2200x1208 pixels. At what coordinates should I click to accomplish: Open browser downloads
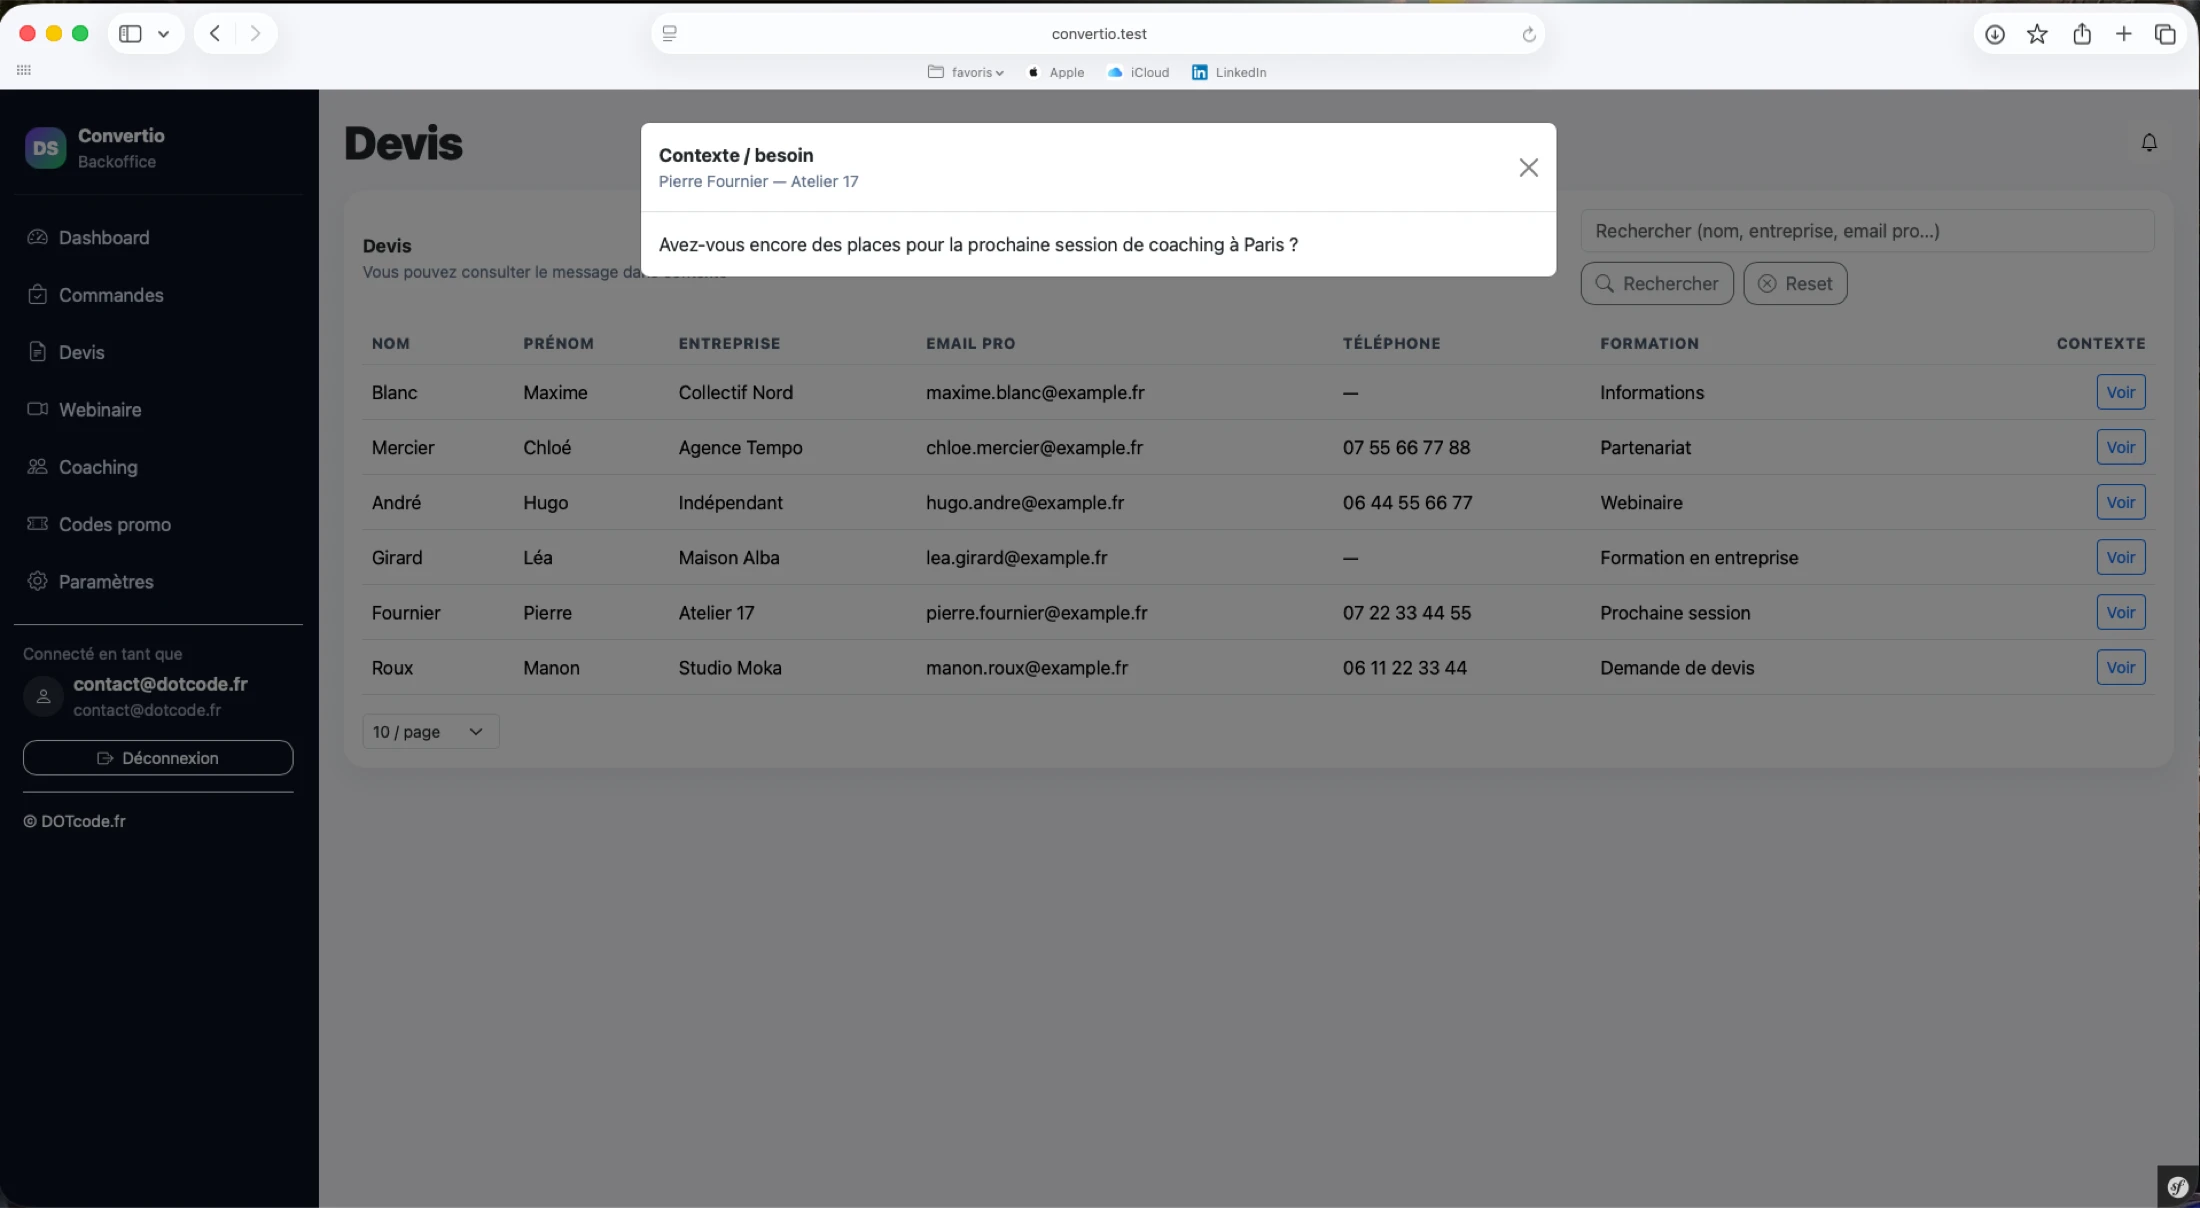coord(1995,34)
